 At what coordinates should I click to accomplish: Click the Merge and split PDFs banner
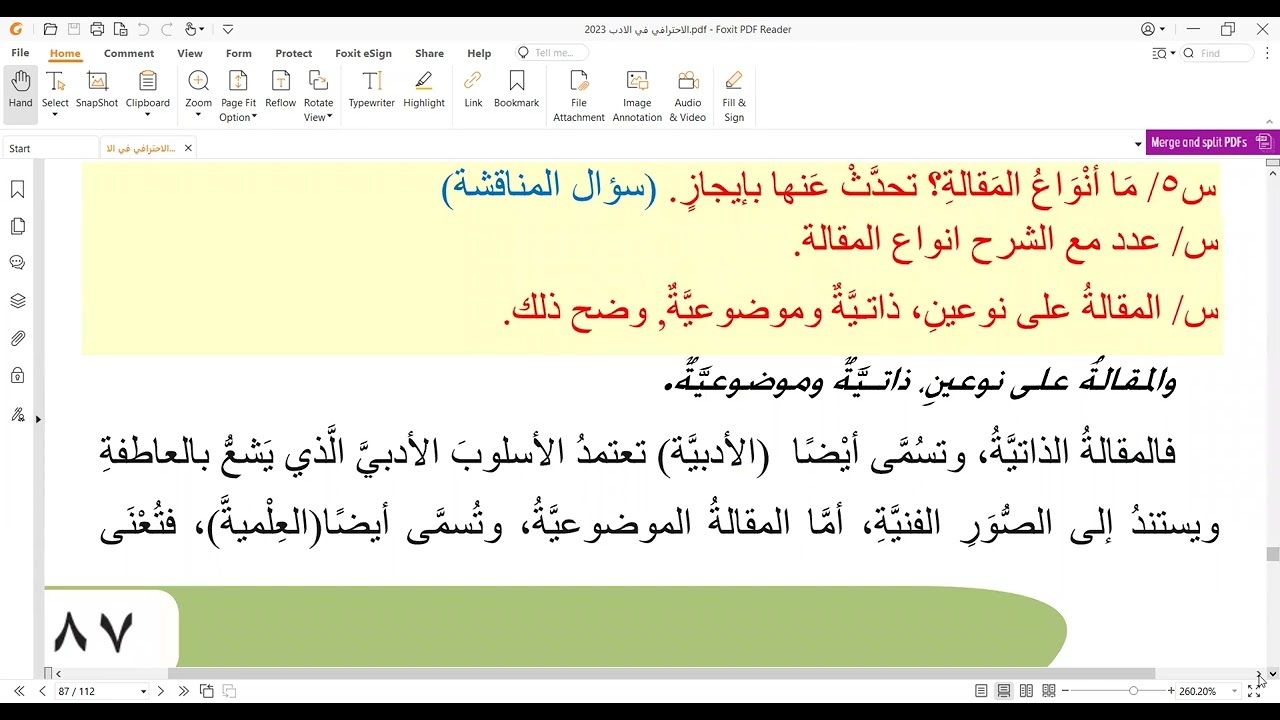pyautogui.click(x=1212, y=142)
